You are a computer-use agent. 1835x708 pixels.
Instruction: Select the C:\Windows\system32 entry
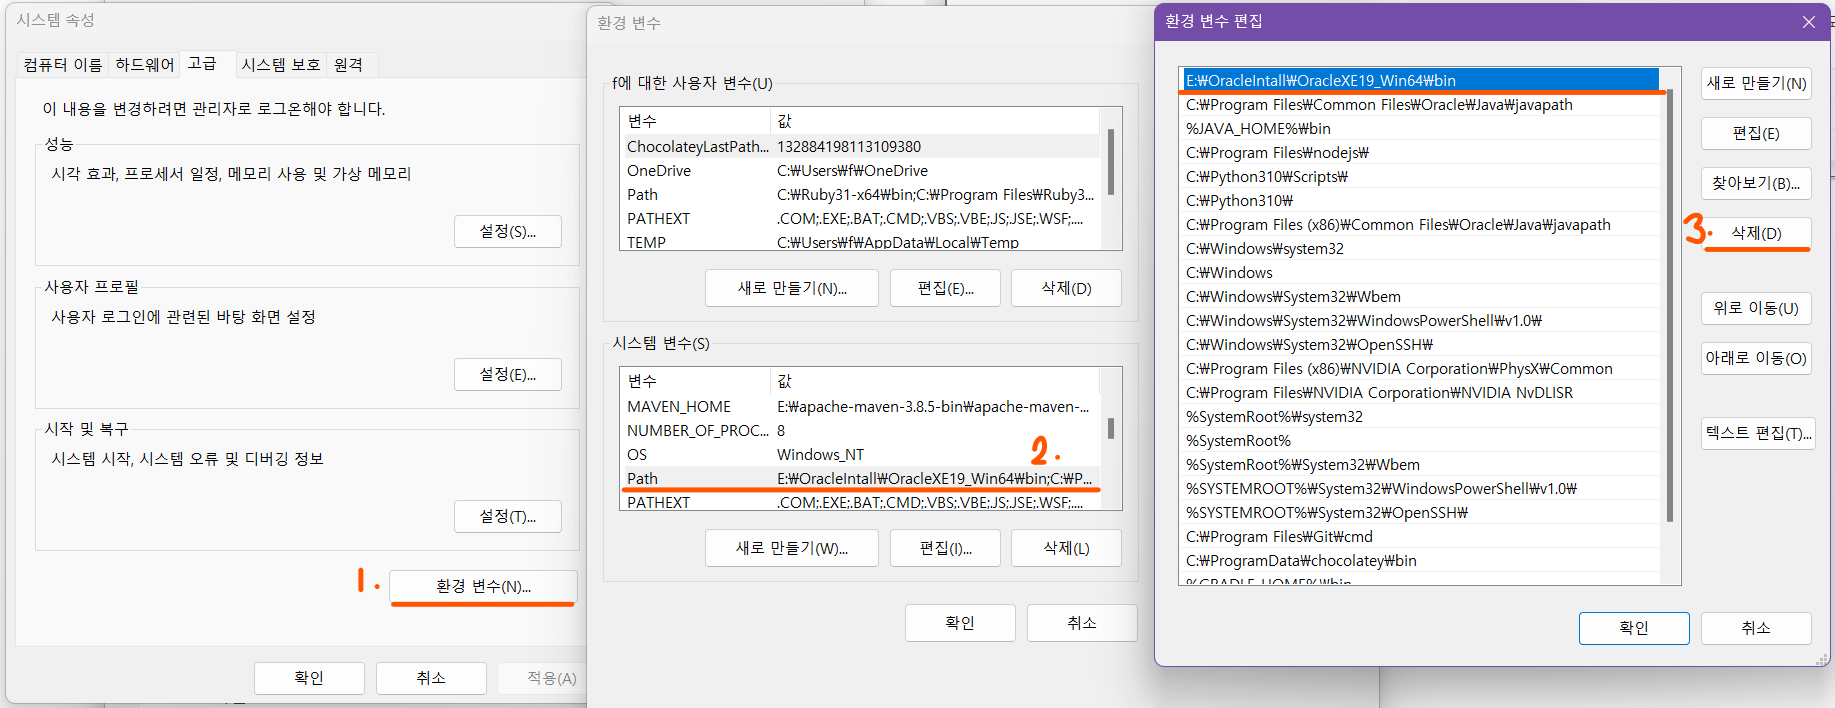coord(1420,248)
